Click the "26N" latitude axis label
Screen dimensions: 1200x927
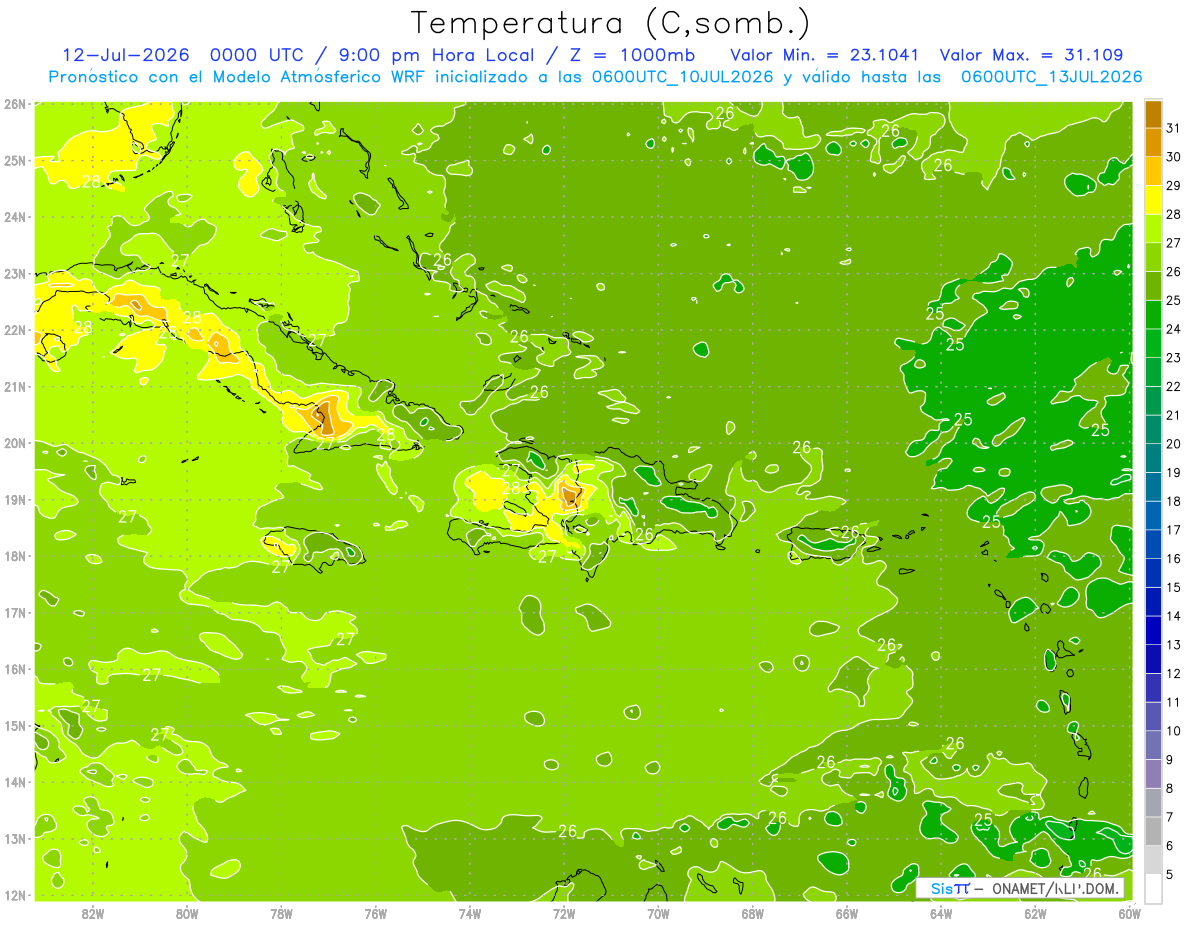15,104
